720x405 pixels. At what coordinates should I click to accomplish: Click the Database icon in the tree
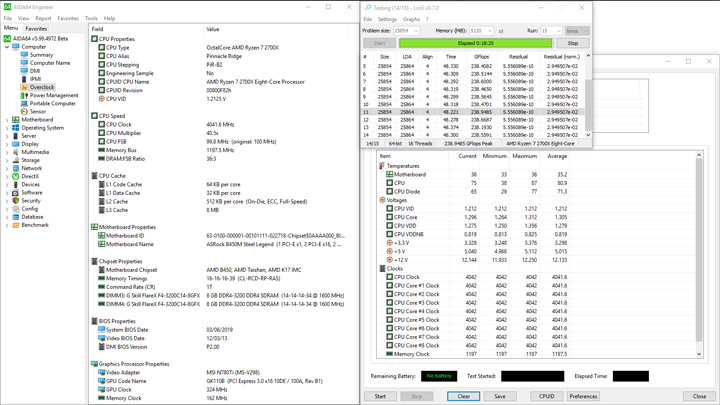[16, 217]
